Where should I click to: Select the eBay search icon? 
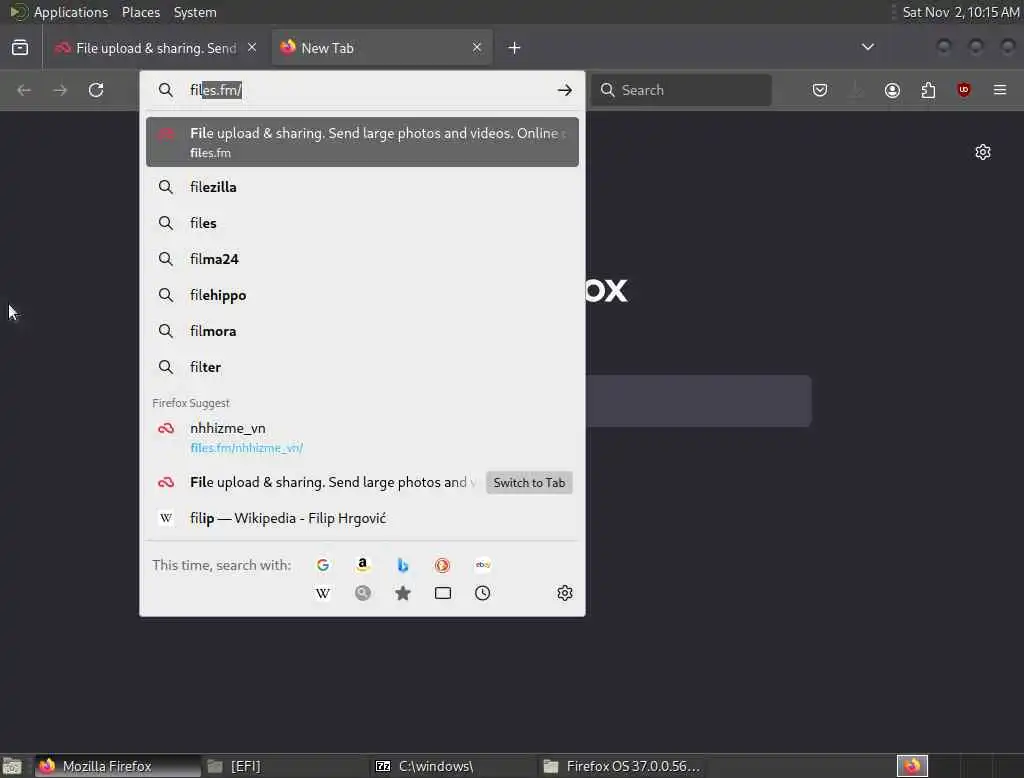point(483,565)
